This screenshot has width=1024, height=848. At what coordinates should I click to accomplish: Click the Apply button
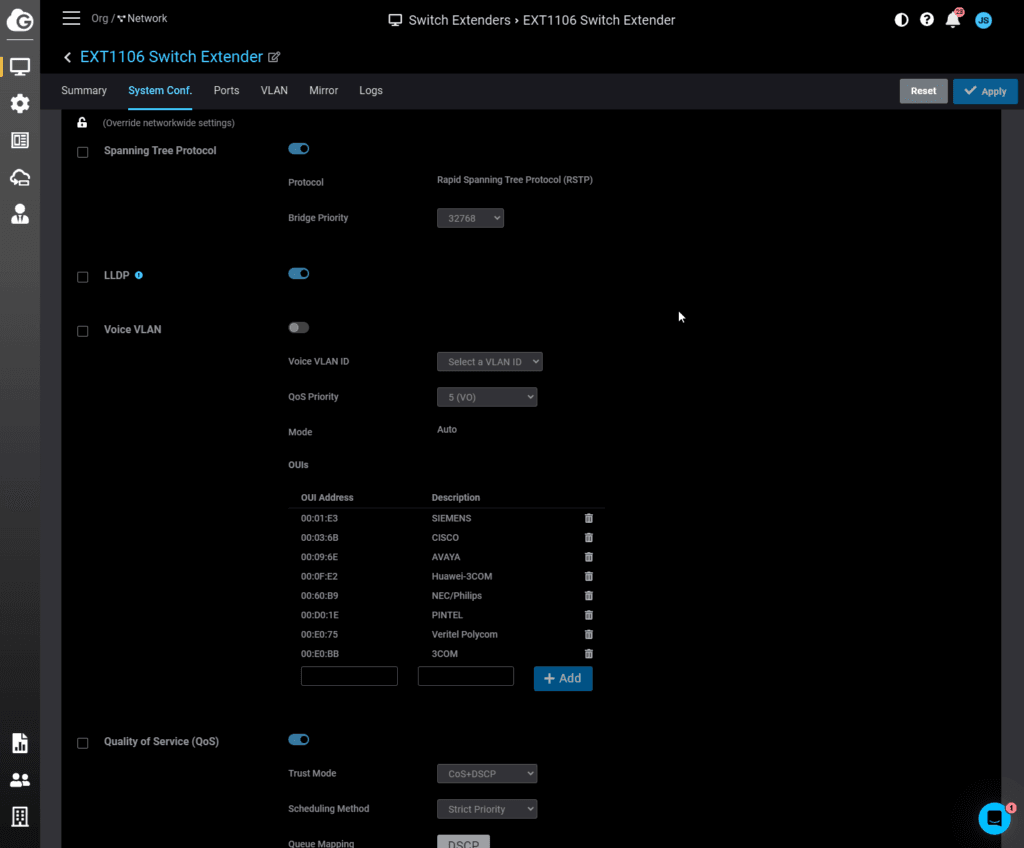click(x=985, y=91)
